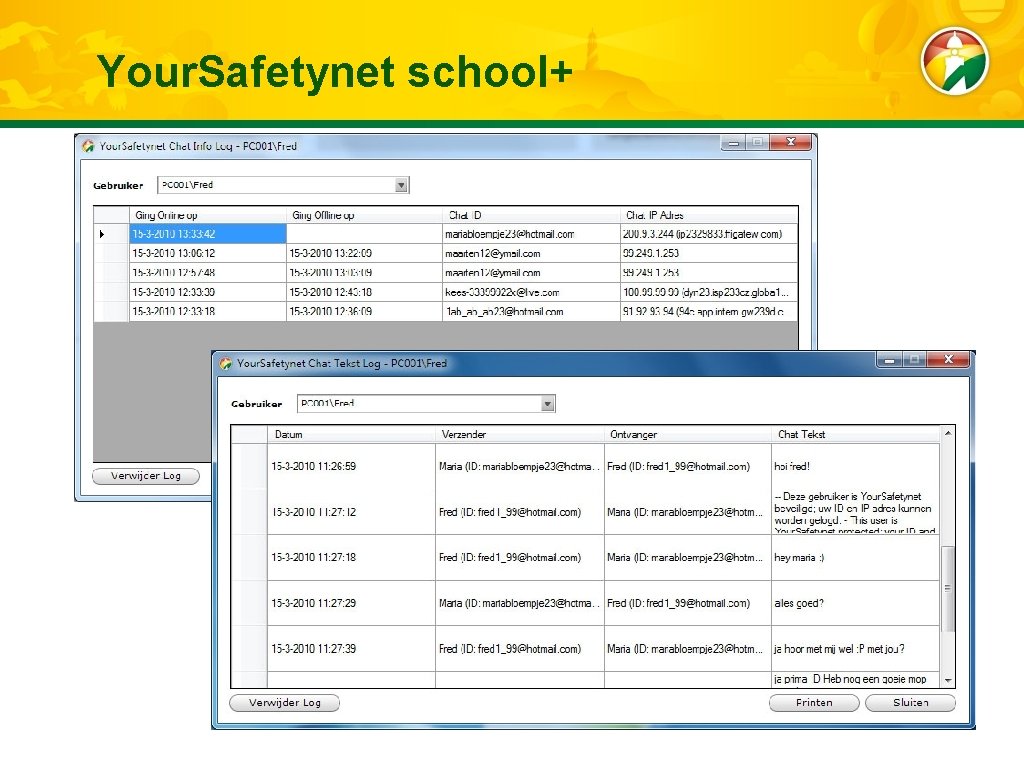Click the Verzender column header
Screen dimensions: 1024x768
[519, 434]
